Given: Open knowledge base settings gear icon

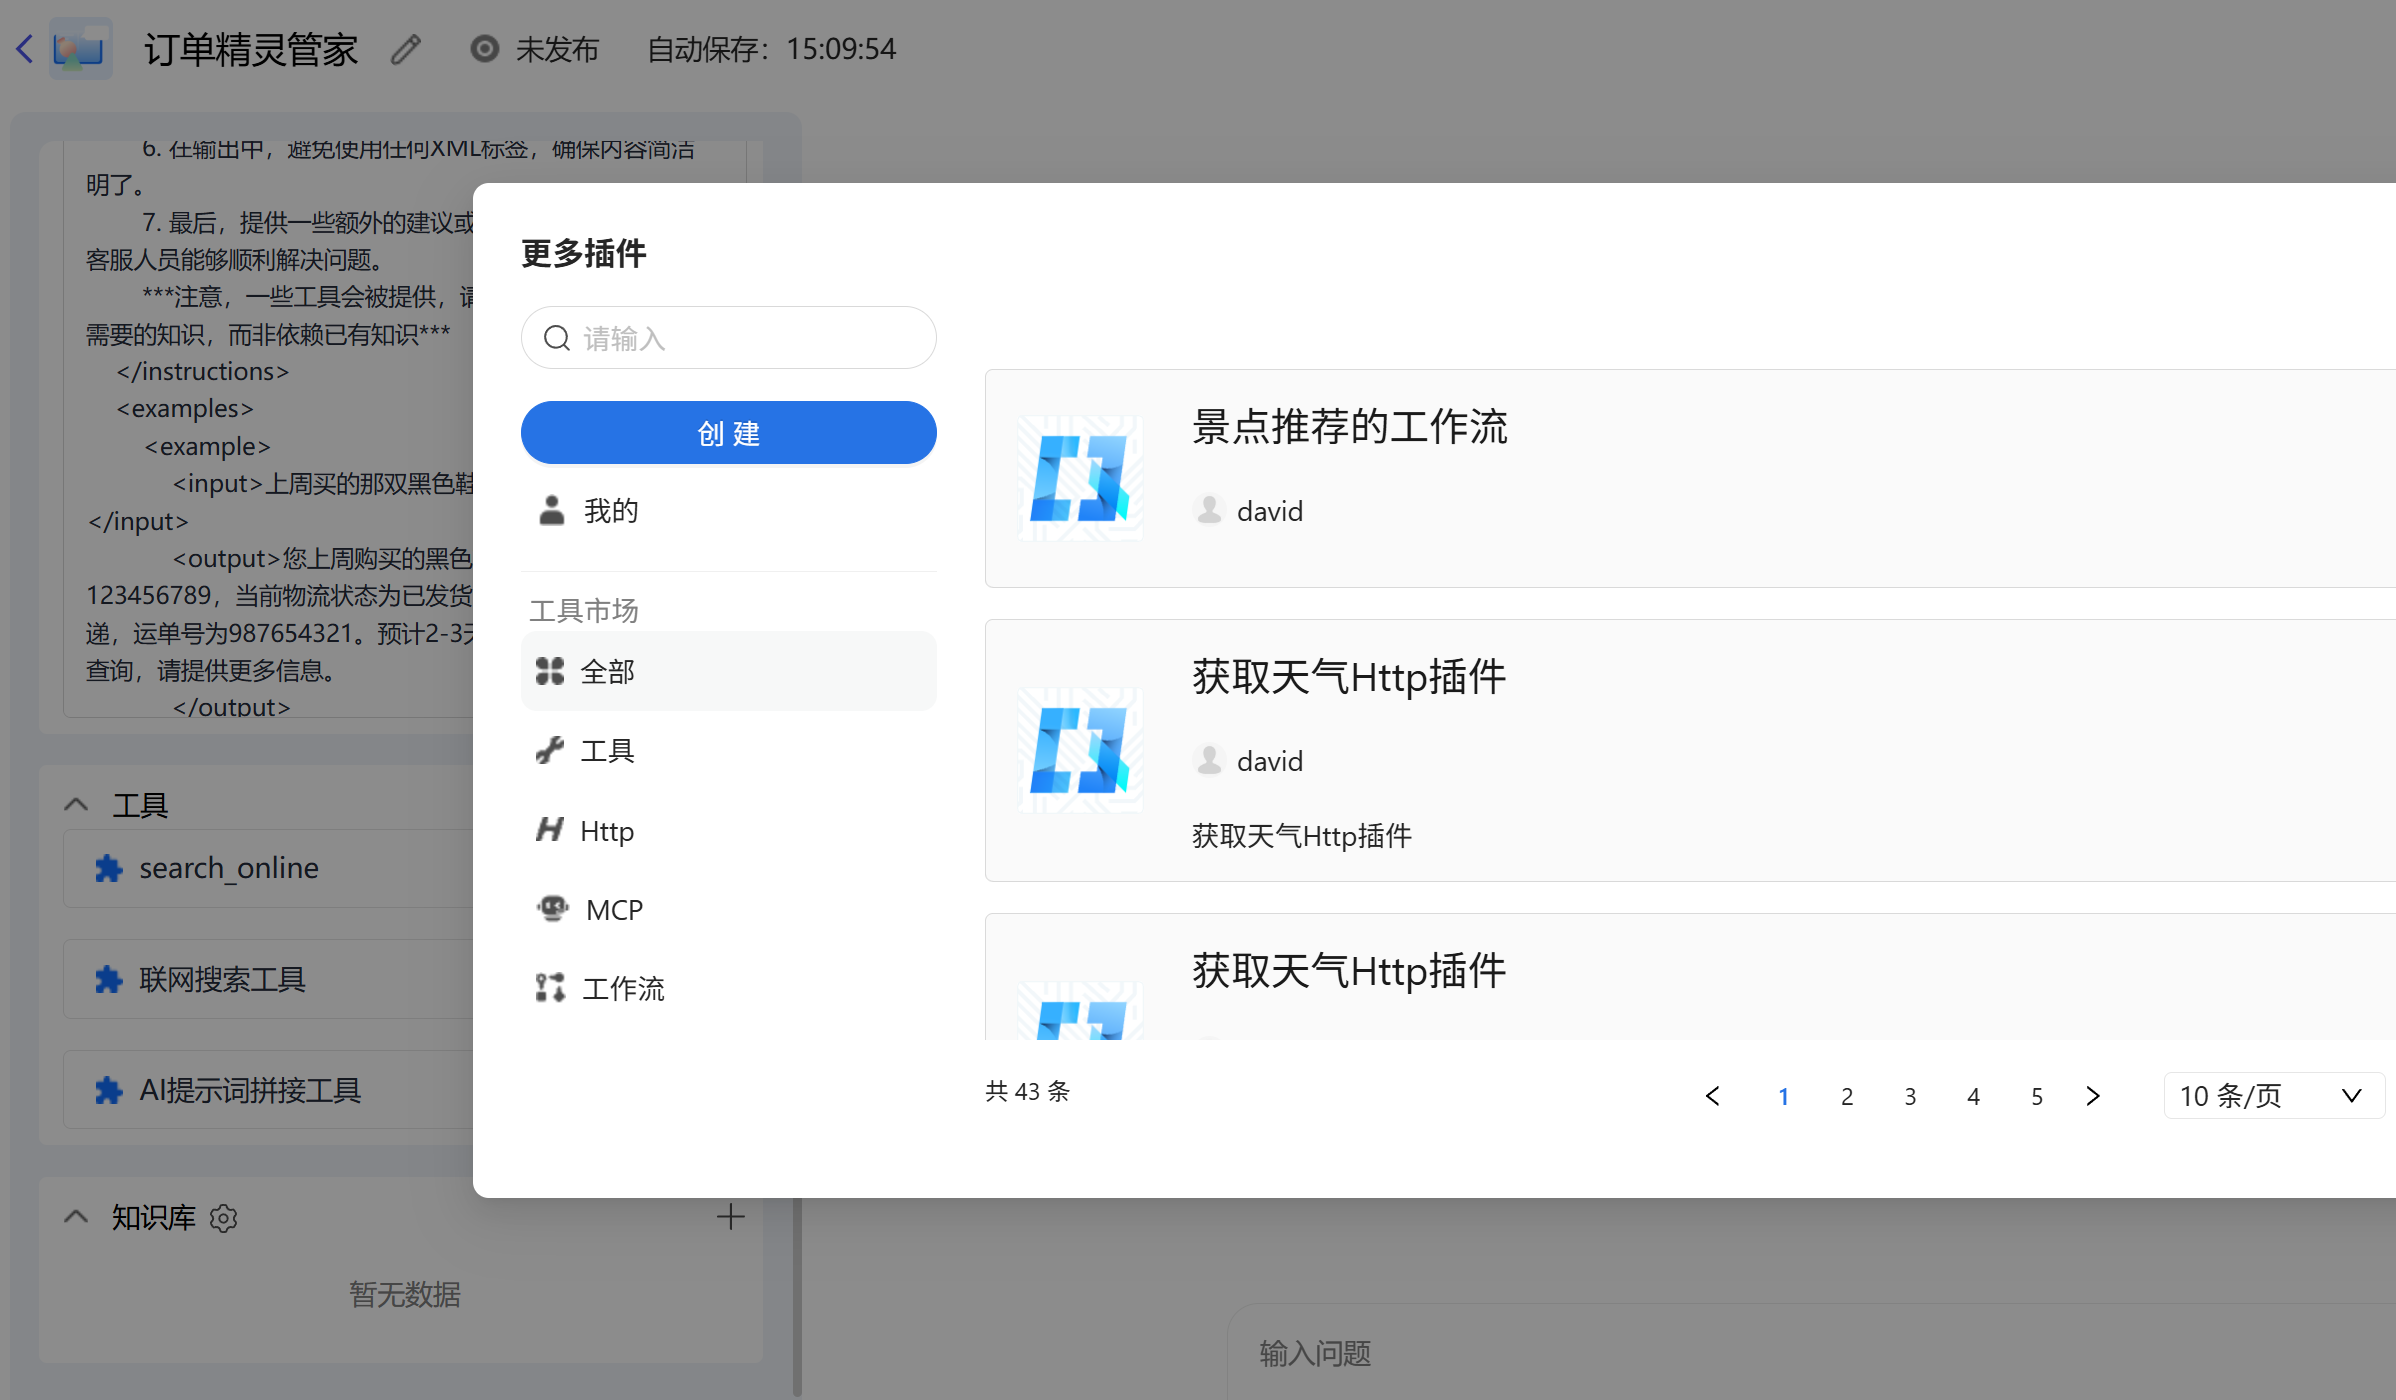Looking at the screenshot, I should point(224,1218).
